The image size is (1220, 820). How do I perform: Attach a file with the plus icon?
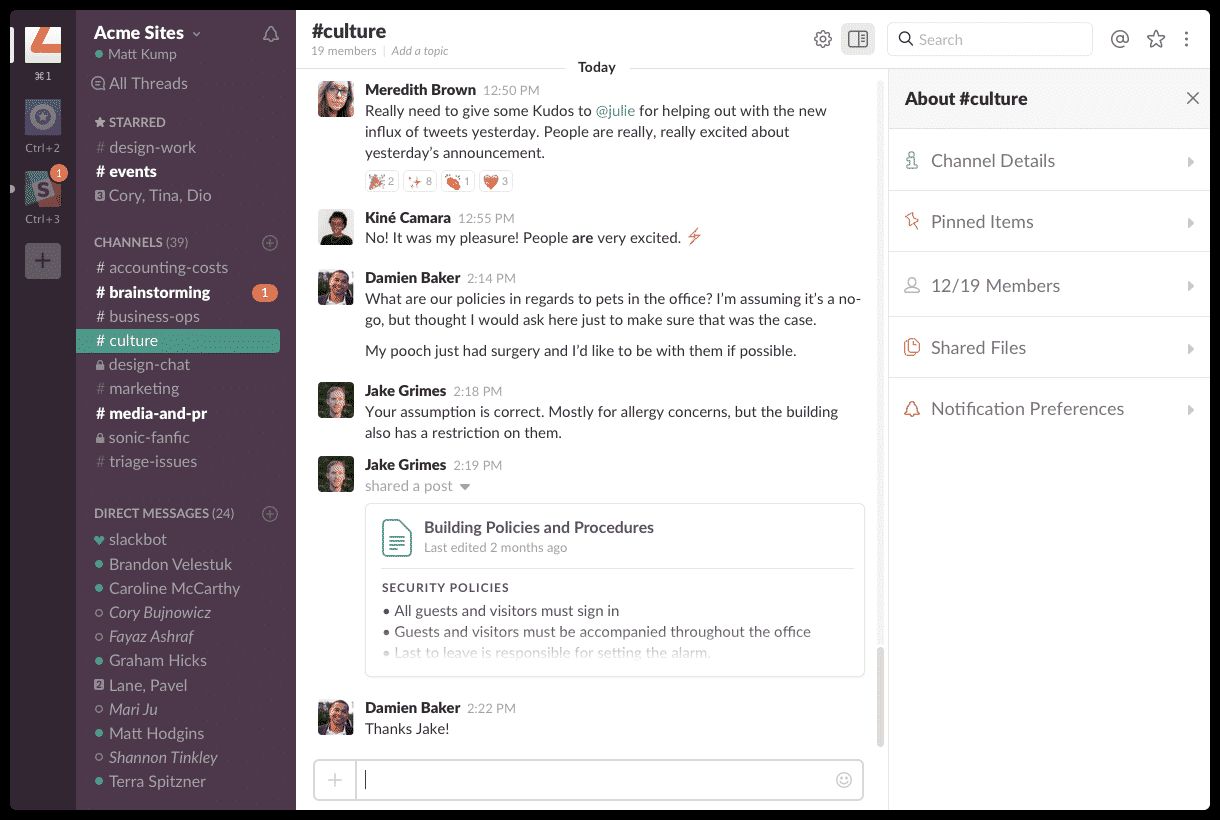[334, 779]
